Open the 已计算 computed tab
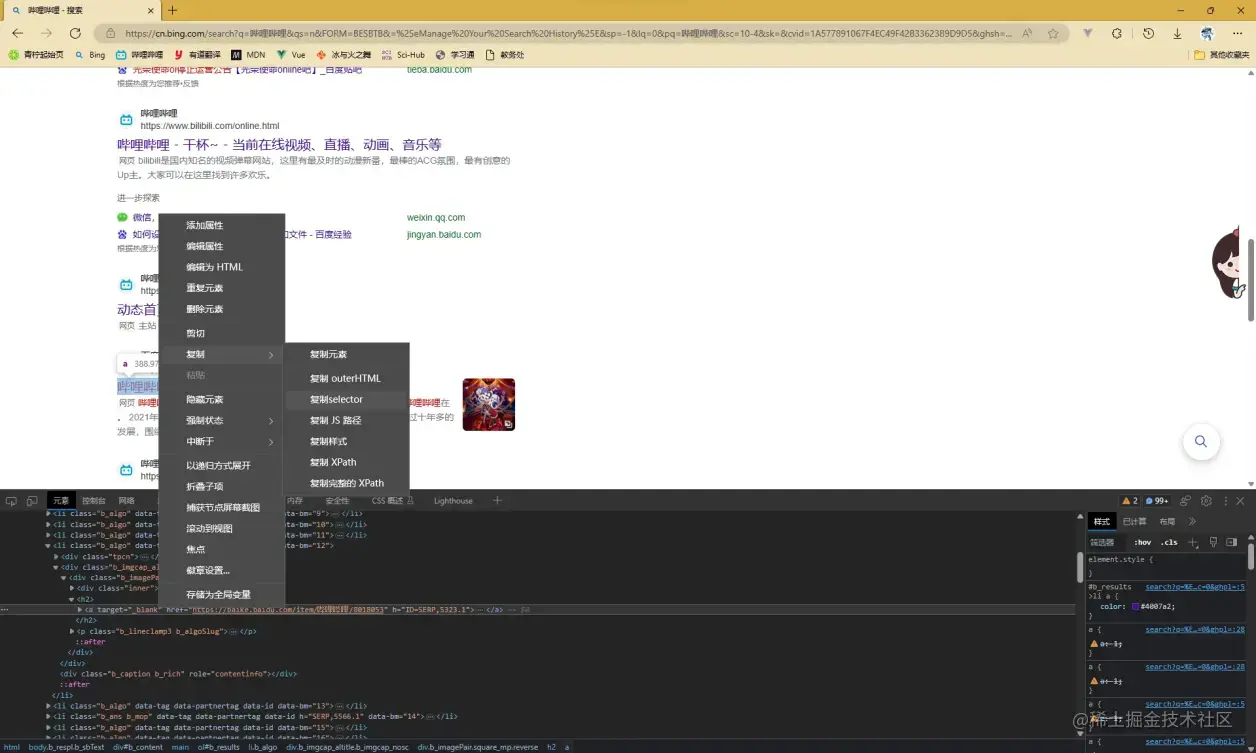 point(1134,521)
